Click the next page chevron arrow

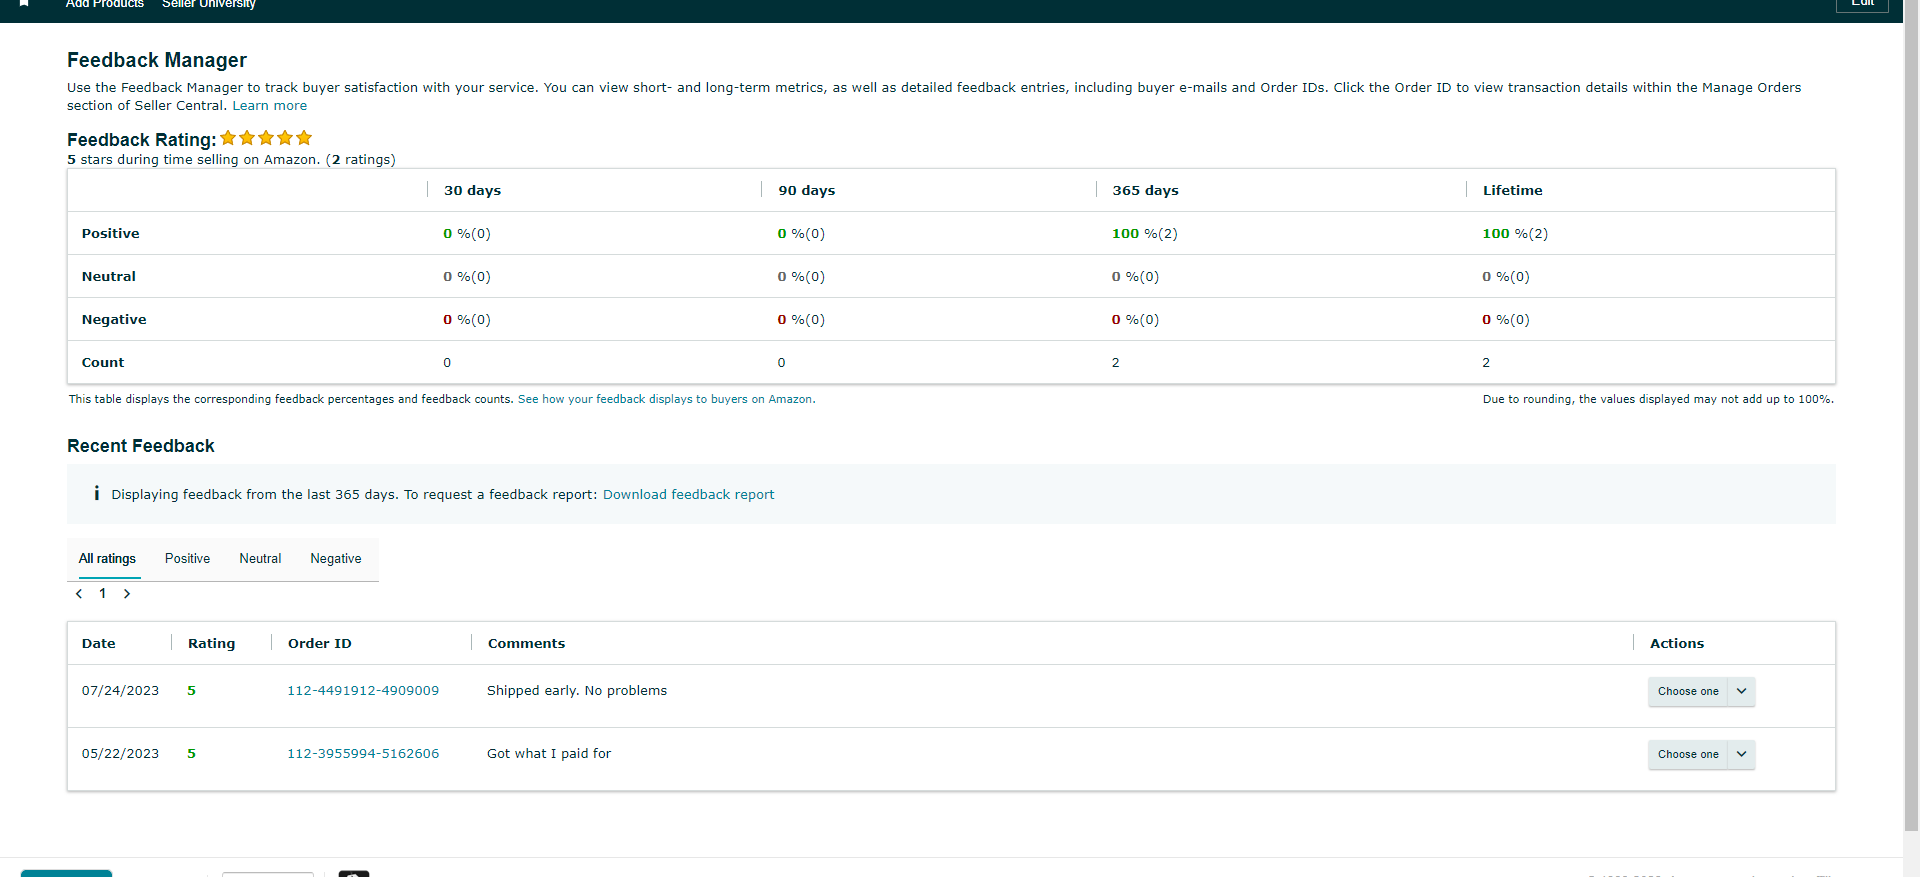(x=127, y=594)
